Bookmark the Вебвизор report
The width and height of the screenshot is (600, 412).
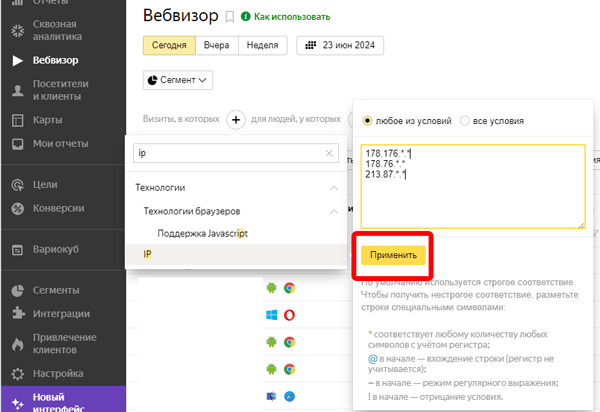230,17
